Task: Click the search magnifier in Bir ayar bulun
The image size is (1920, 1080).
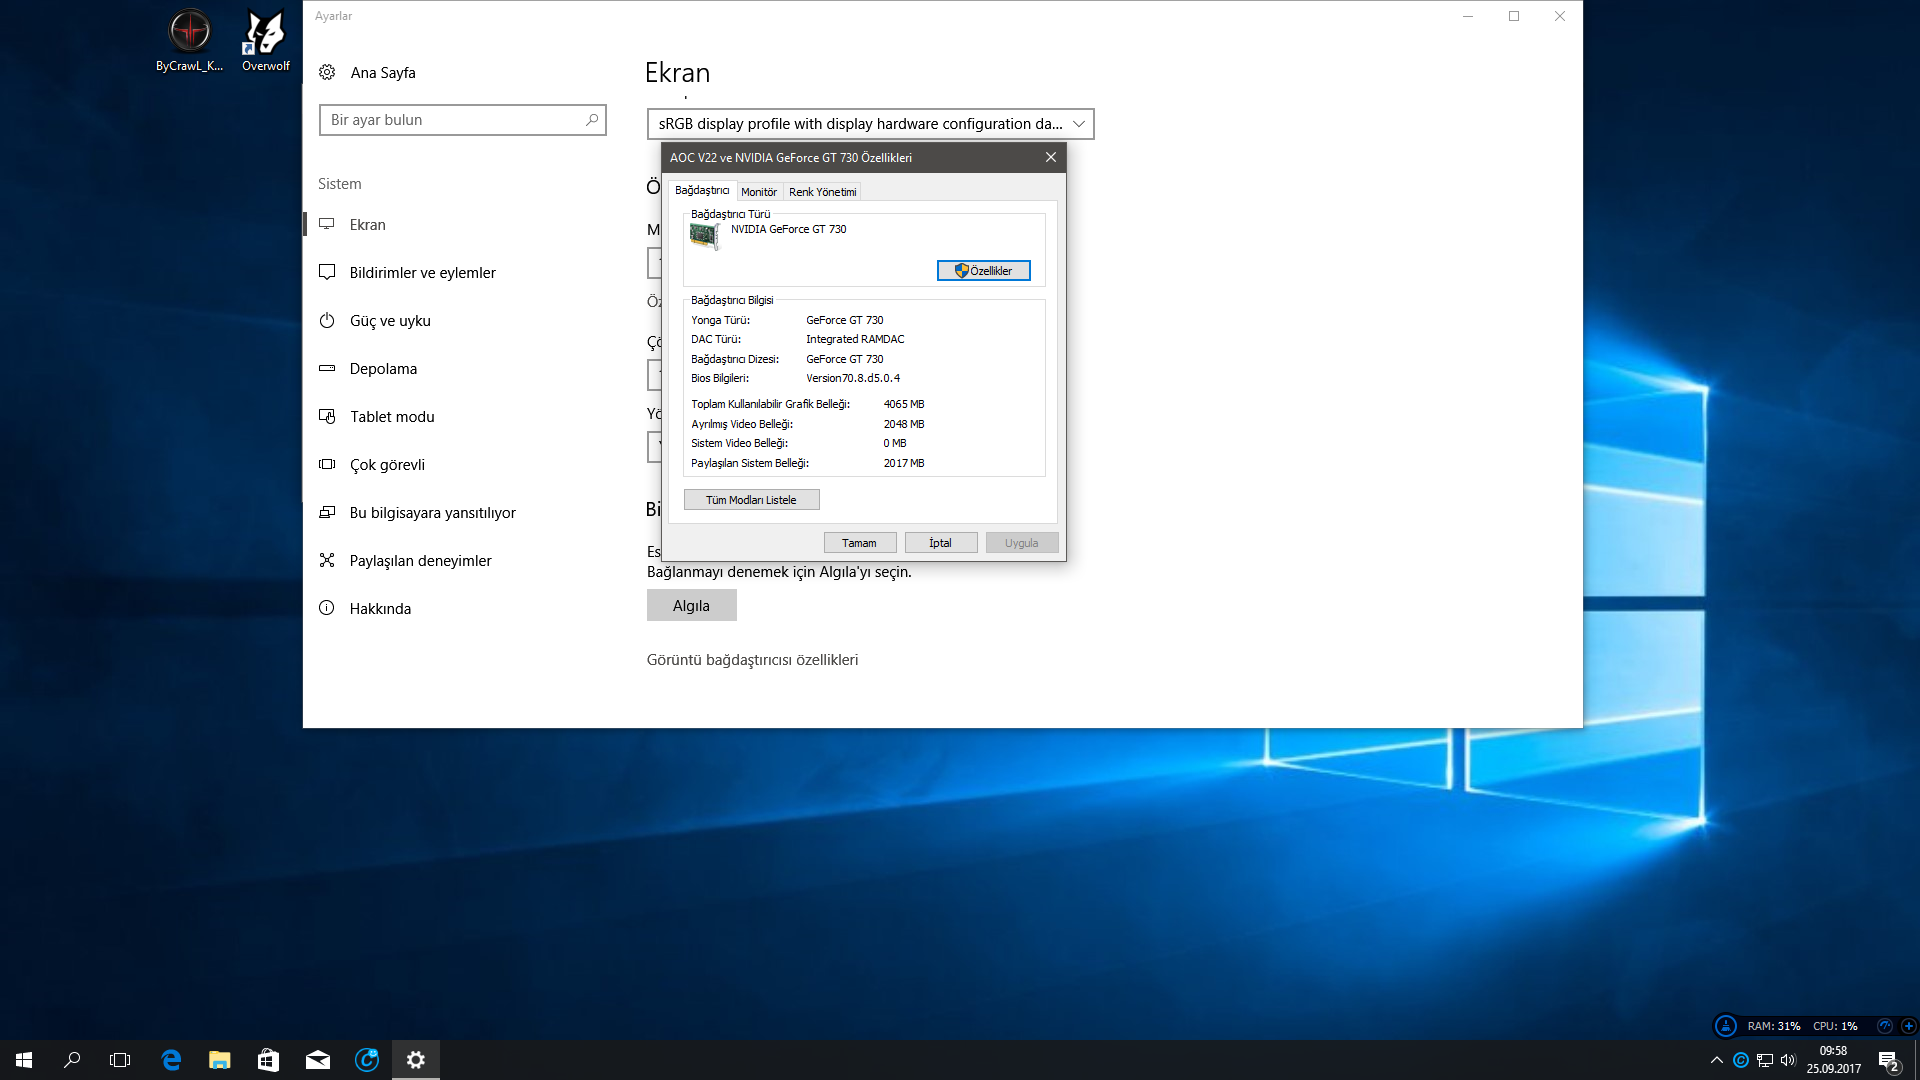Action: [x=592, y=120]
